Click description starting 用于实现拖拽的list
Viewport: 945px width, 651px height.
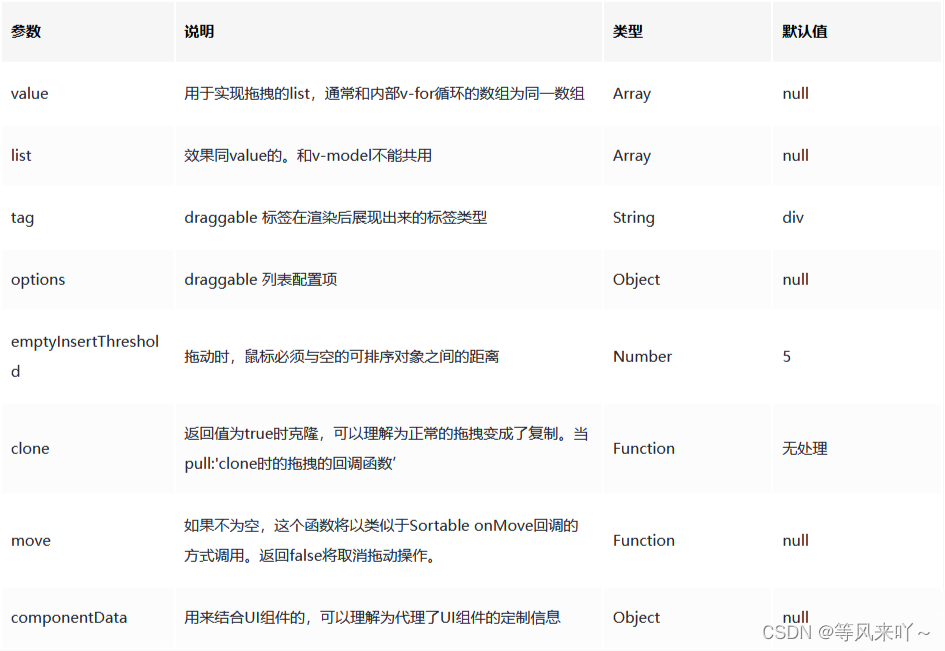(x=384, y=93)
